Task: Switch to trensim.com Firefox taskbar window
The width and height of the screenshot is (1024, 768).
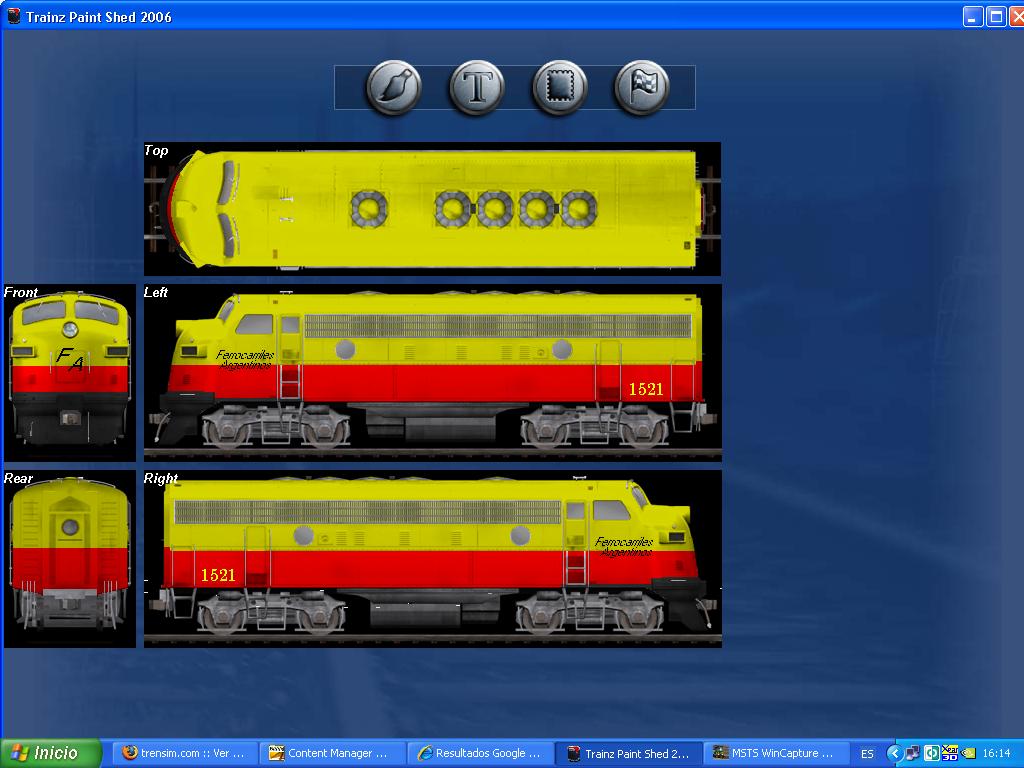Action: point(184,753)
